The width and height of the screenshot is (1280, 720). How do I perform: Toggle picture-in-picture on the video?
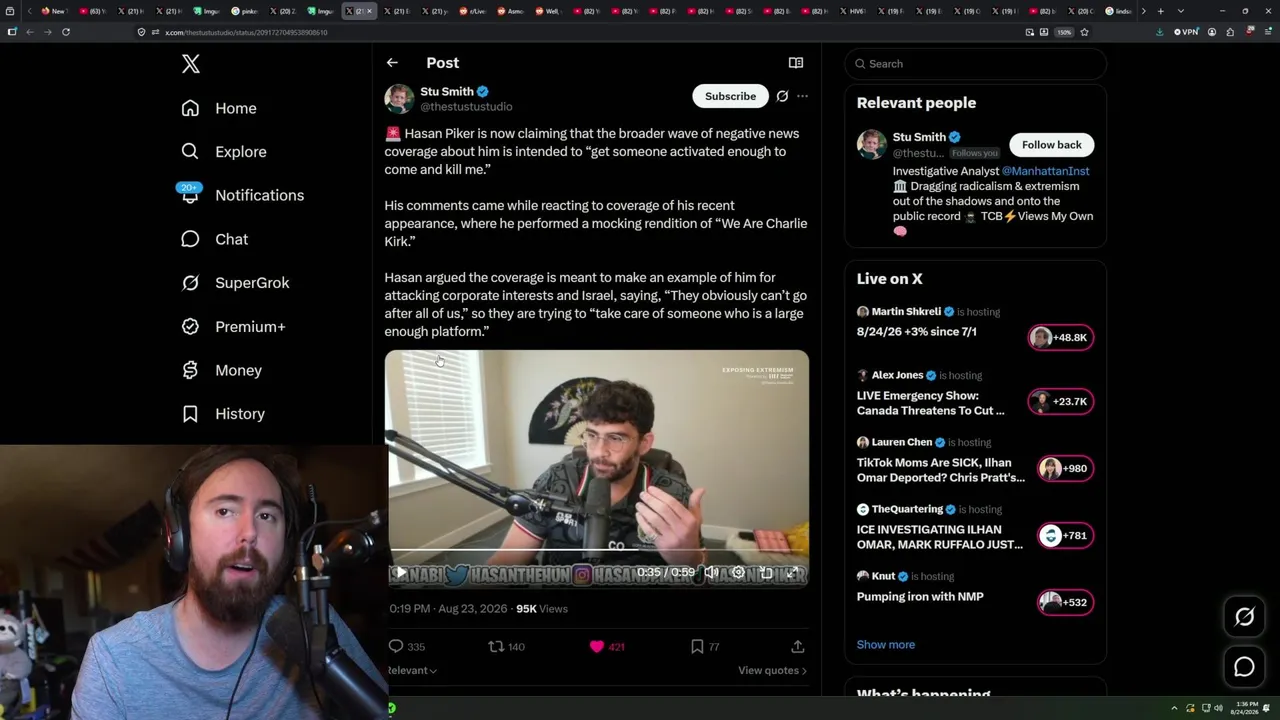pyautogui.click(x=766, y=573)
